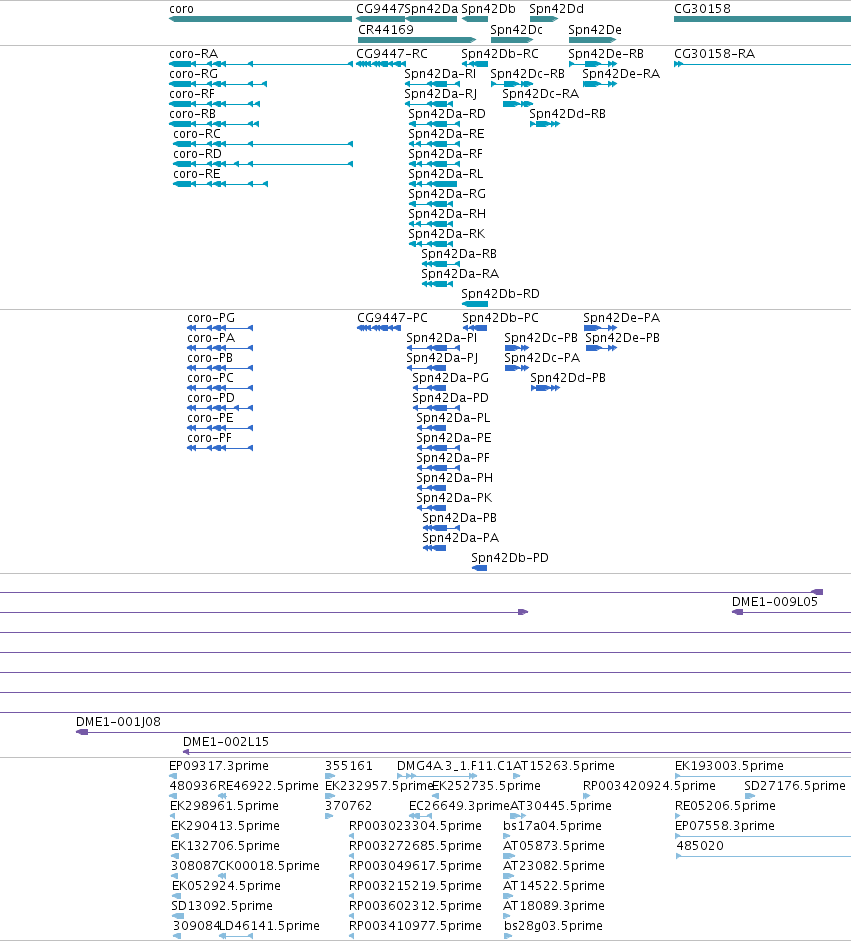Select transcript Spn42Dc-RA
The width and height of the screenshot is (851, 941).
[x=517, y=104]
